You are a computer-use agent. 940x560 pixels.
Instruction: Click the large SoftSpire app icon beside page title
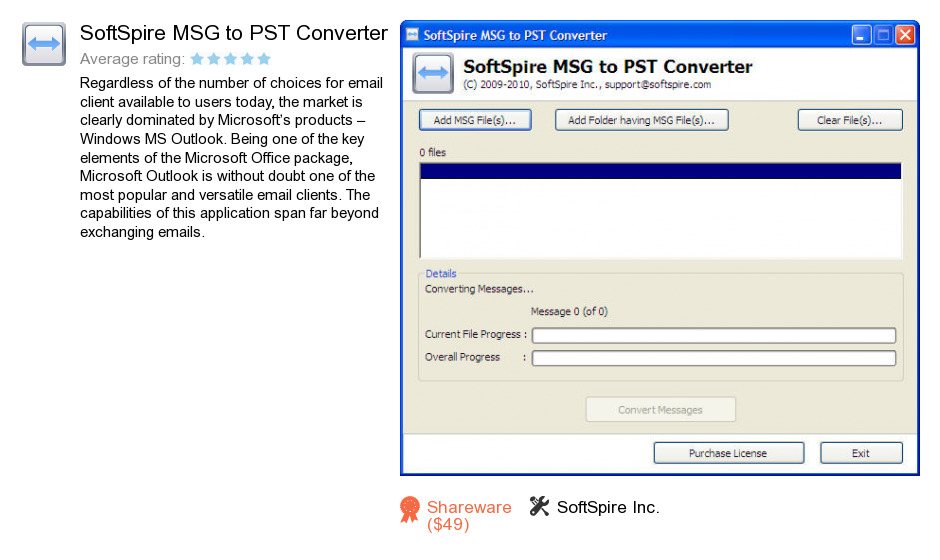(x=44, y=44)
